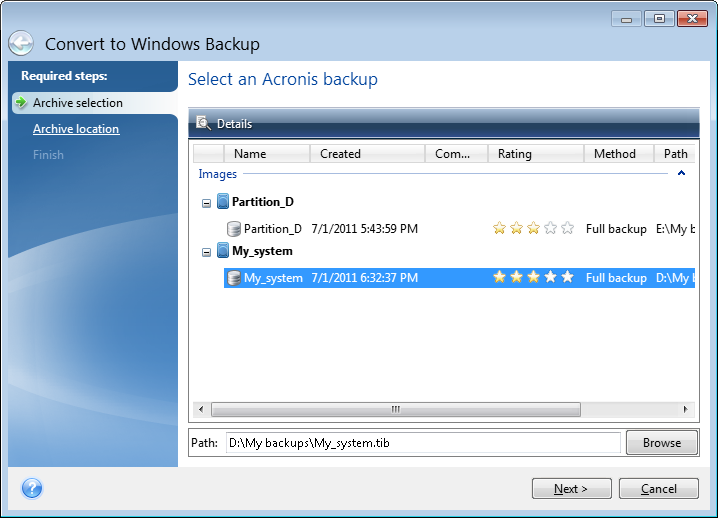This screenshot has width=718, height=518.
Task: Click the My_system group disk icon
Action: click(223, 251)
